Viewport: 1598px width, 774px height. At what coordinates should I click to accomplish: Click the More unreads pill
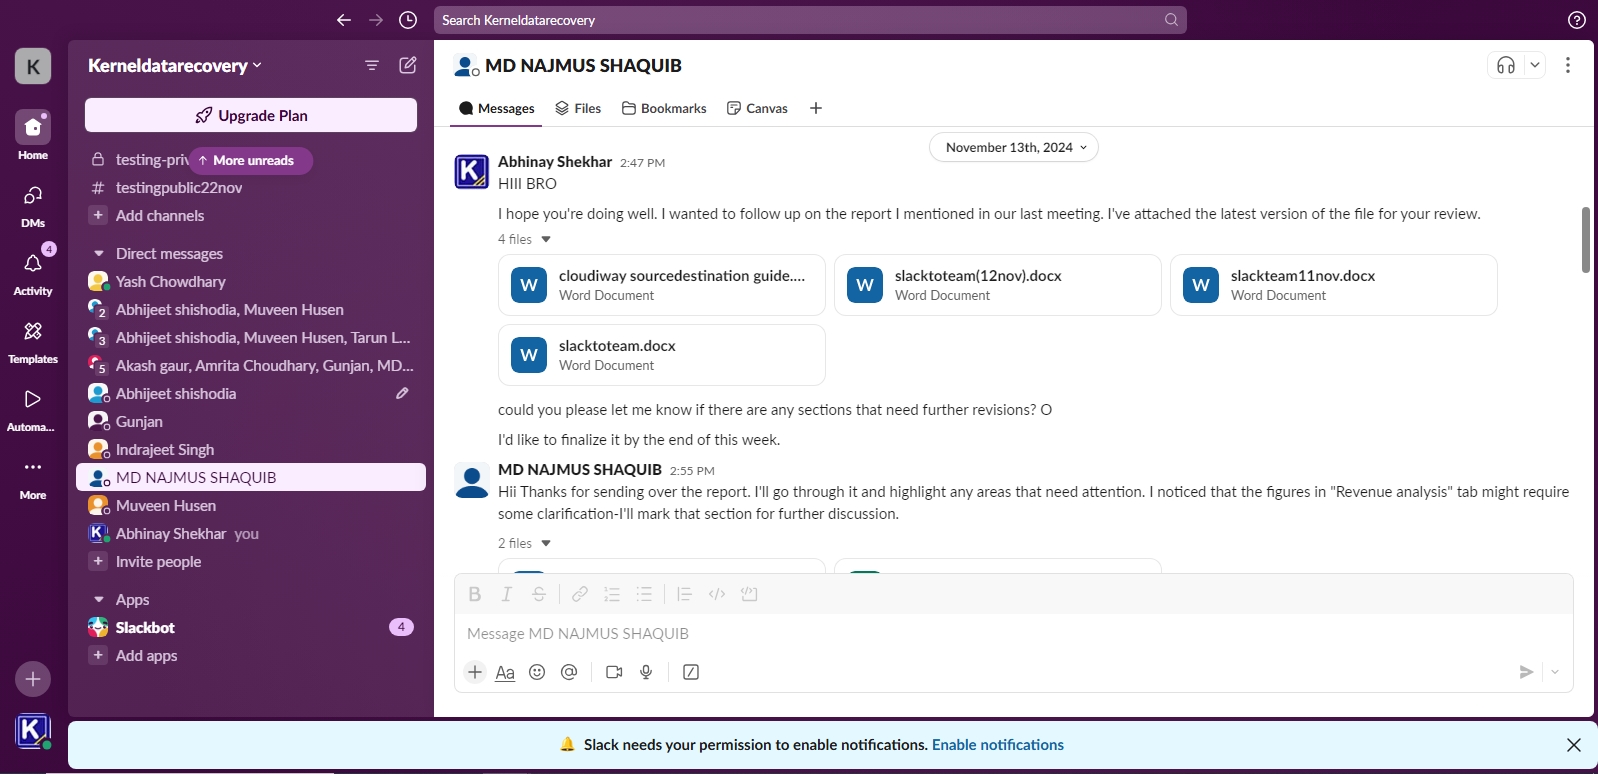pyautogui.click(x=251, y=160)
